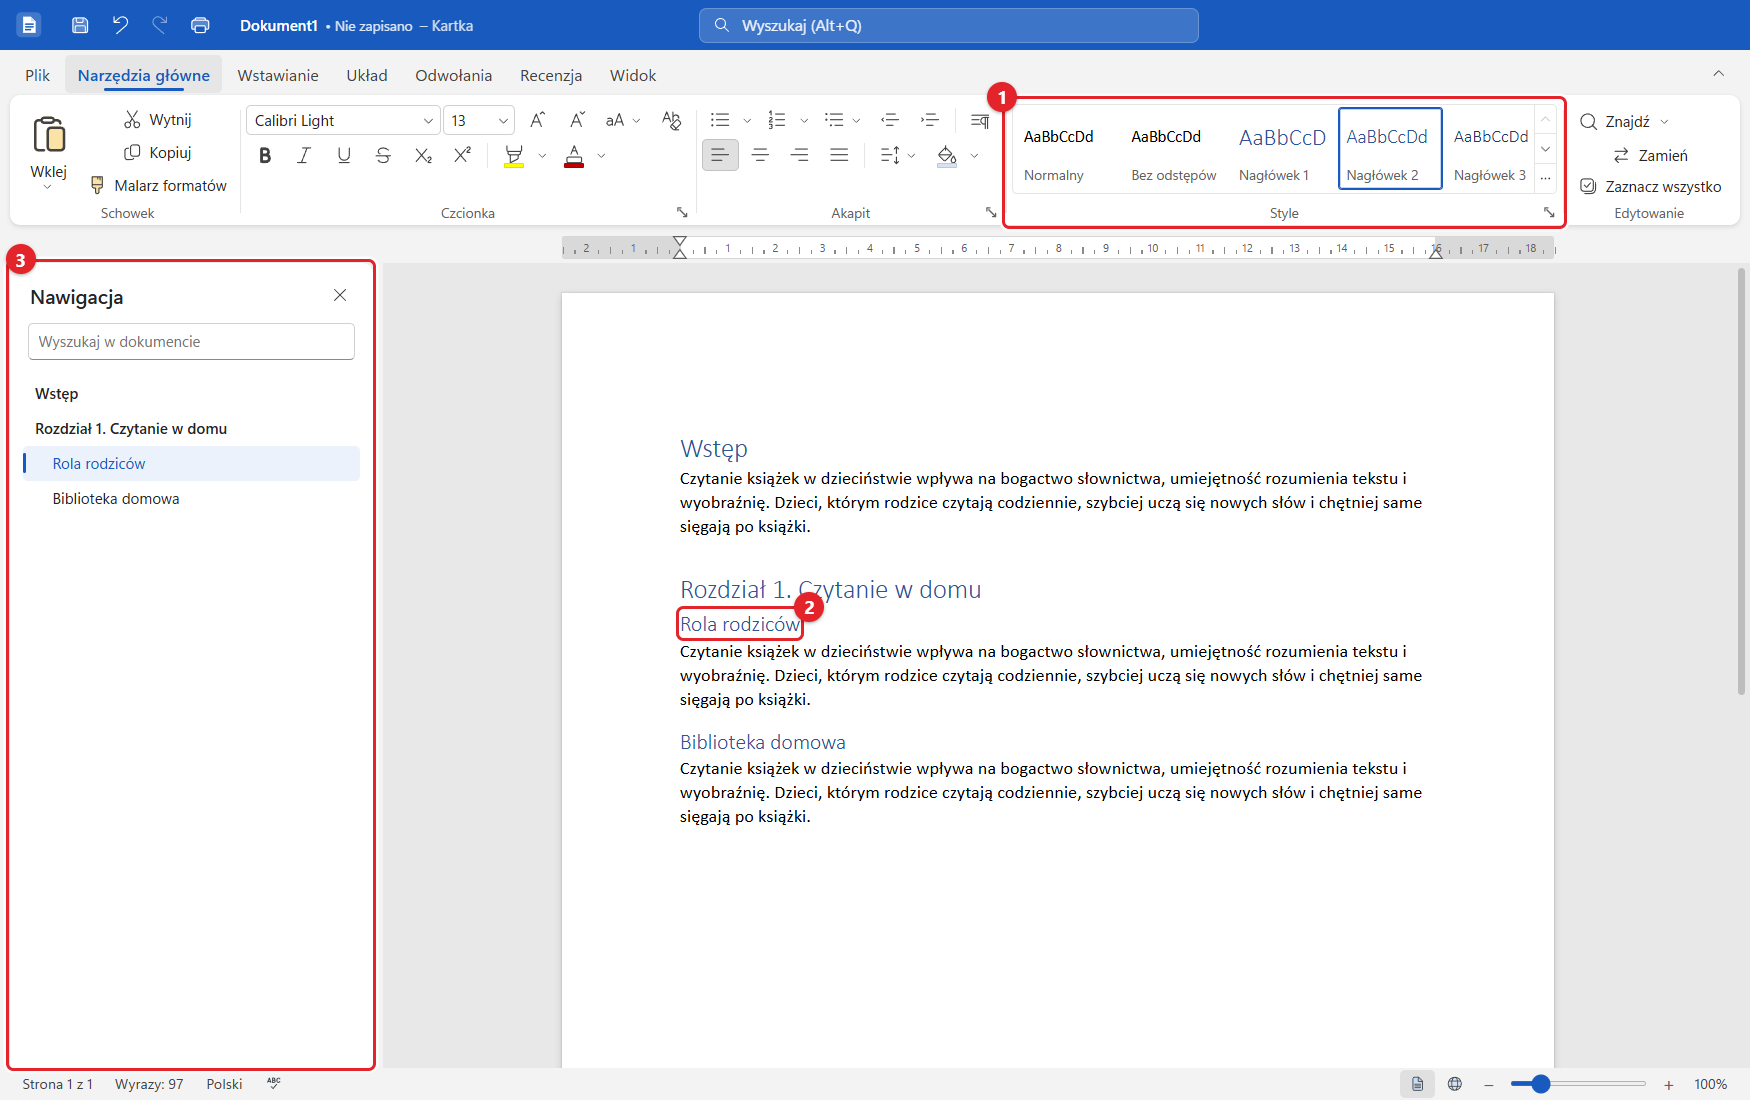Image resolution: width=1750 pixels, height=1100 pixels.
Task: Click the Wyszukaj w dokumencie field
Action: [191, 341]
